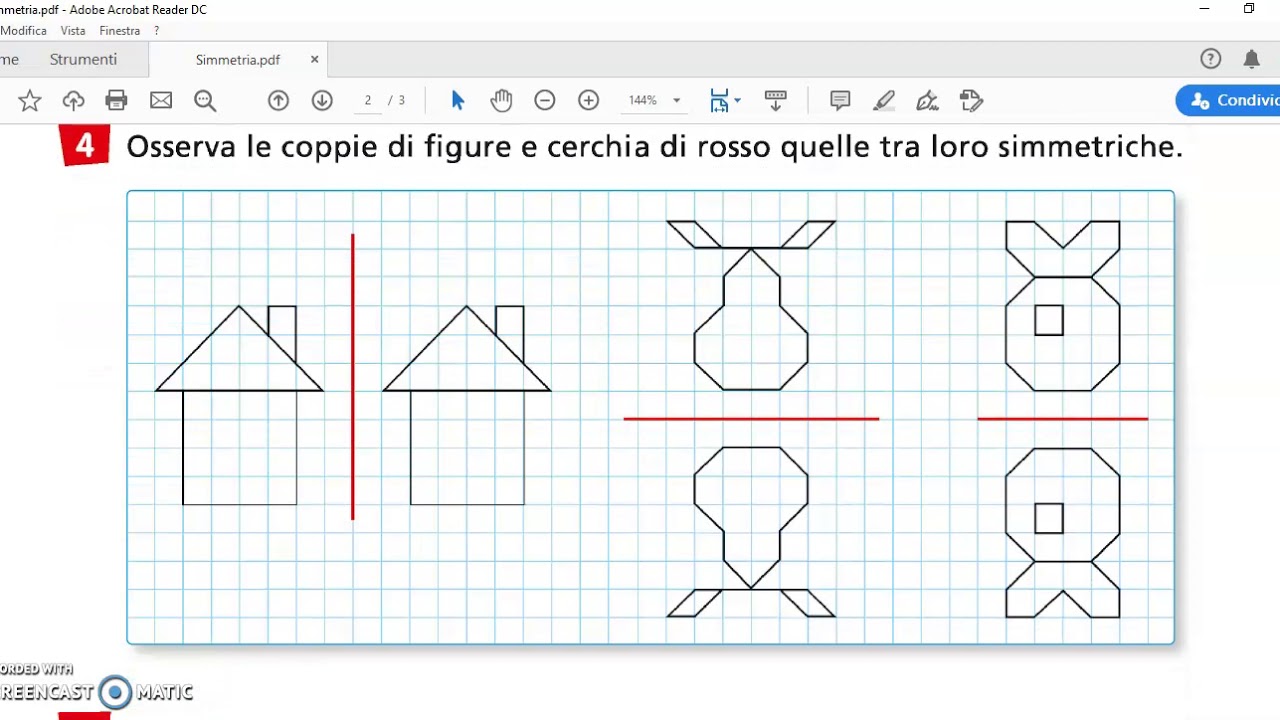The height and width of the screenshot is (720, 1280).
Task: Open the Finestra menu
Action: [120, 31]
